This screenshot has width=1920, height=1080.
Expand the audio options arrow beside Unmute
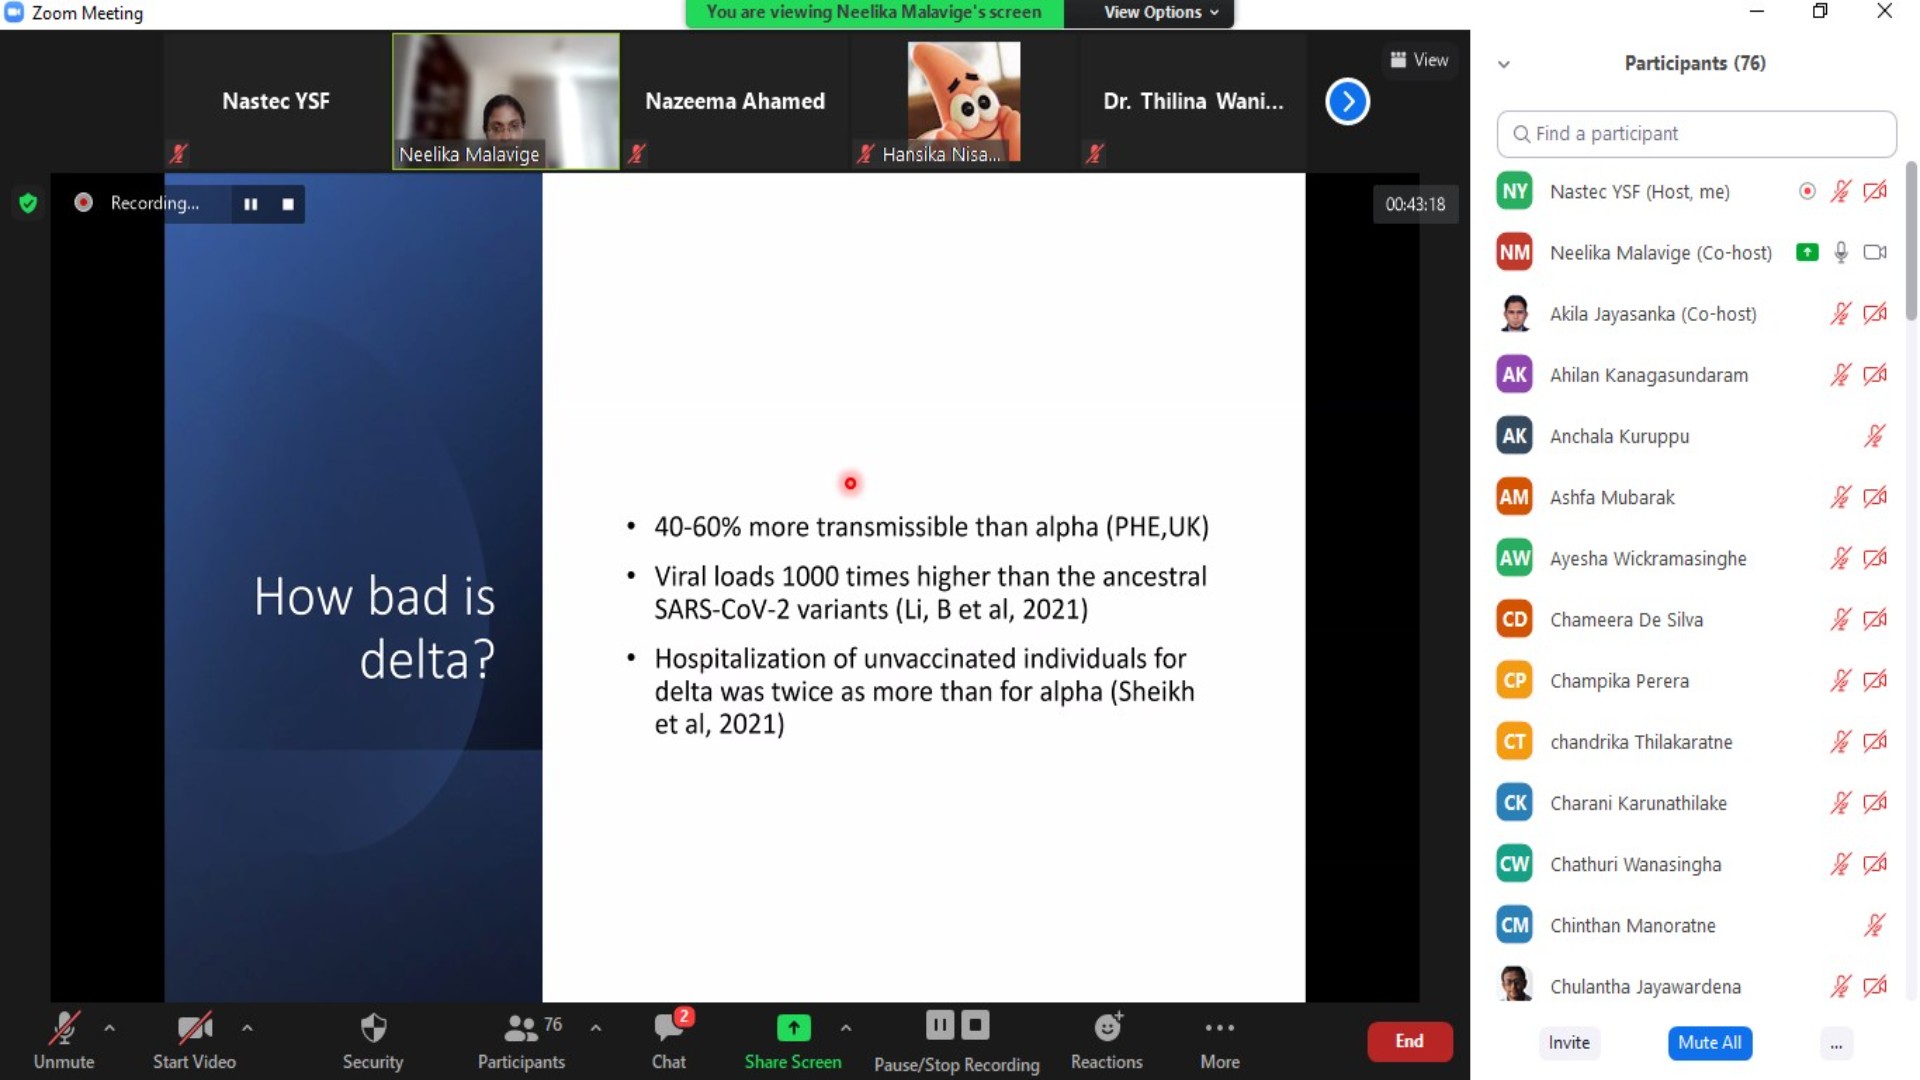[109, 1027]
